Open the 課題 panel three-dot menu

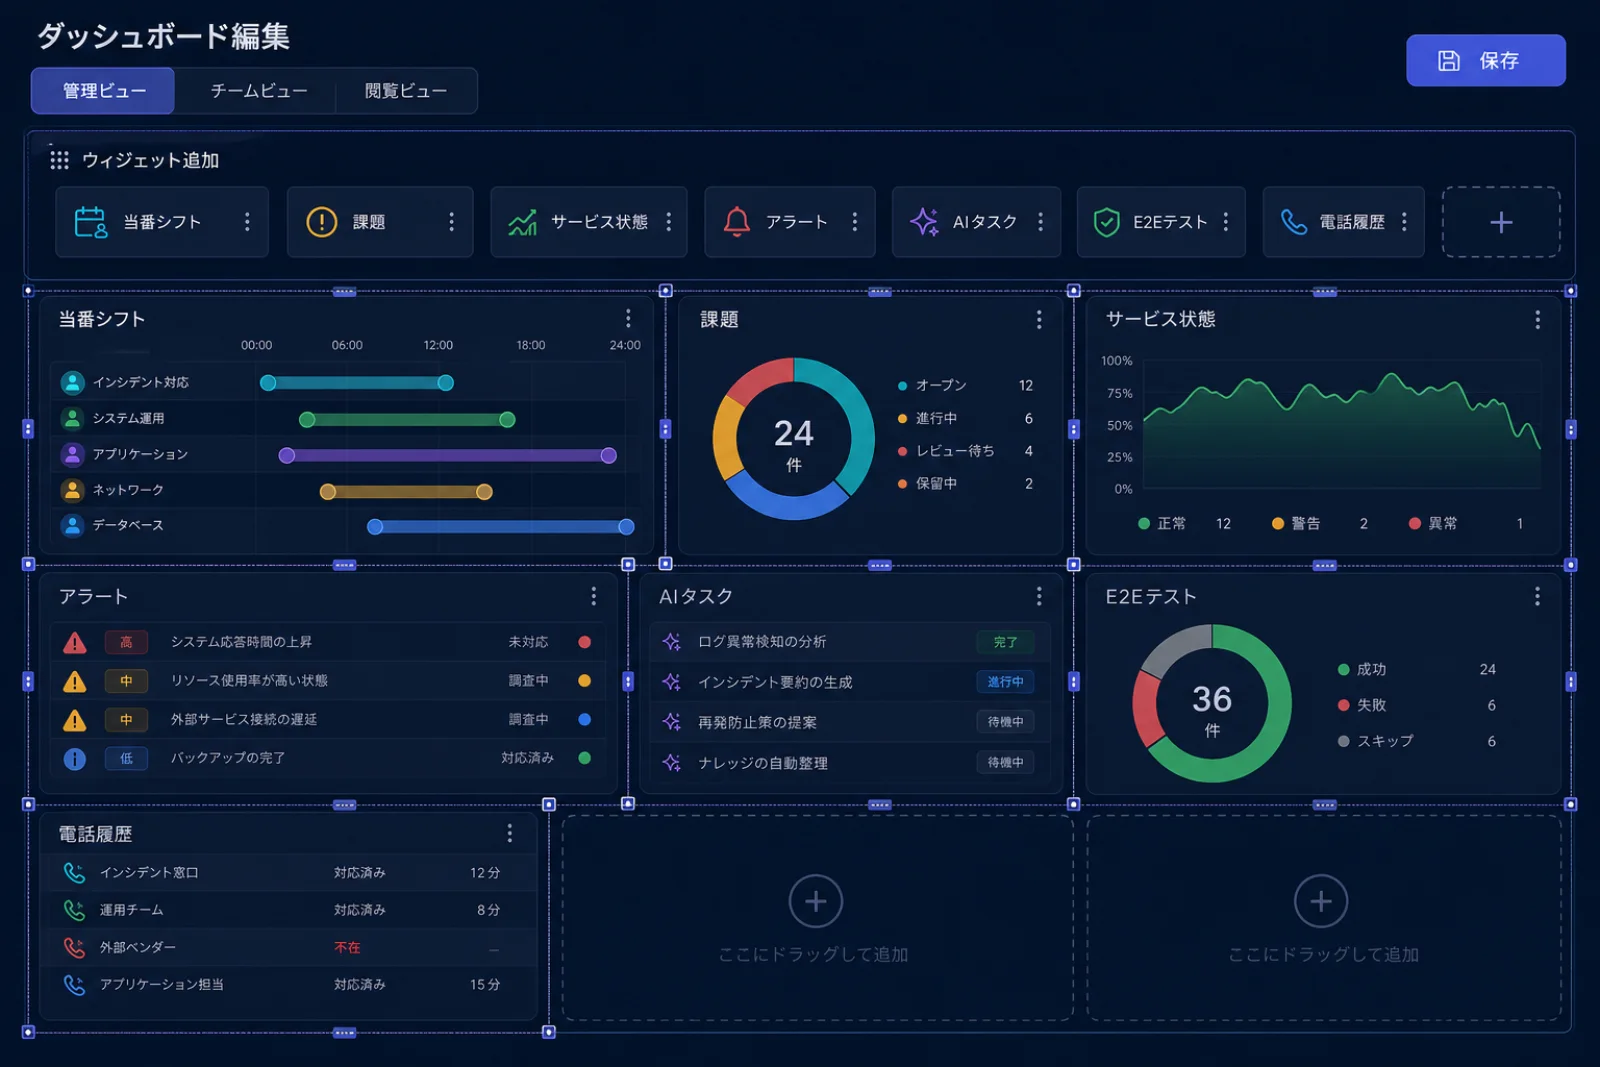[x=1039, y=319]
